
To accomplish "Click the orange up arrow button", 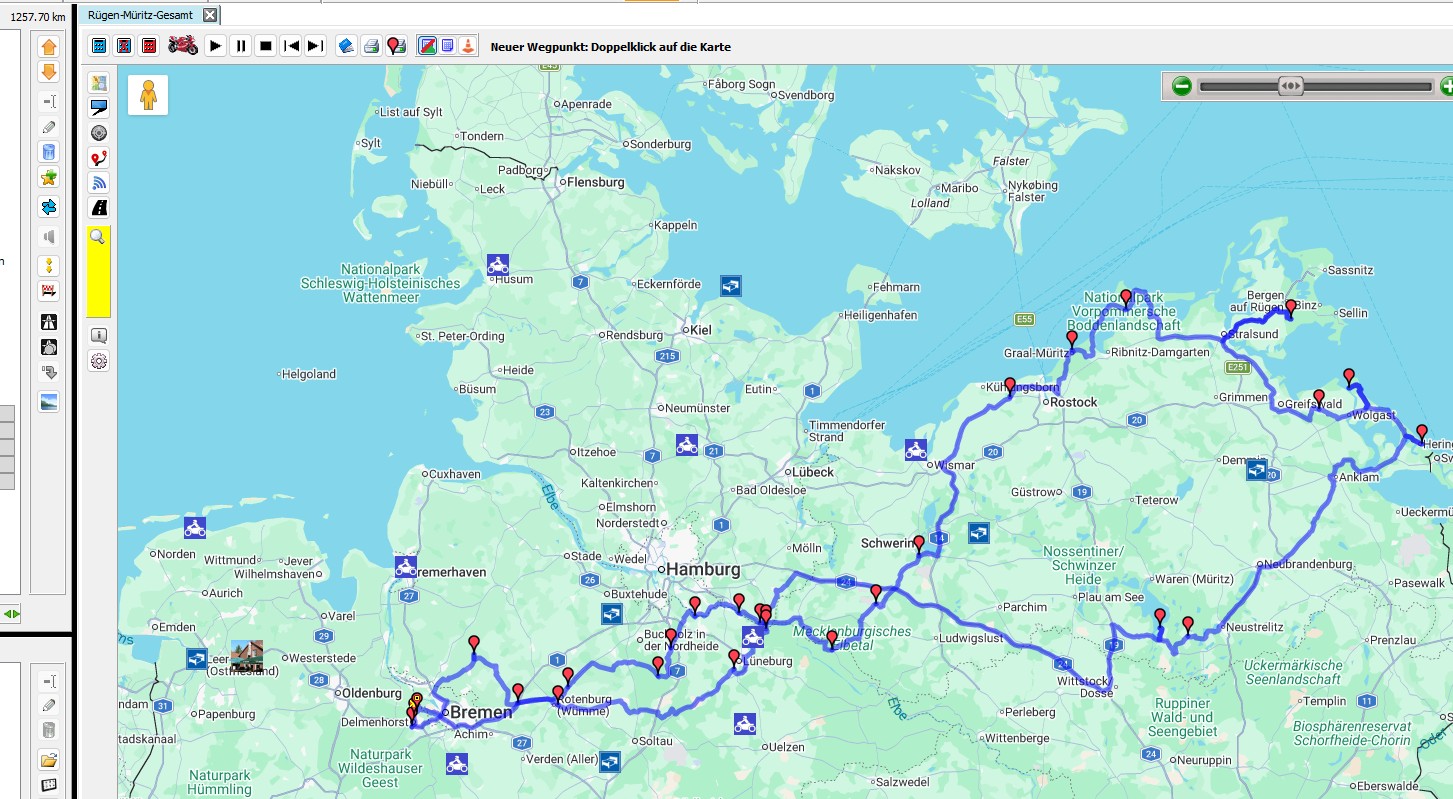I will coord(48,47).
